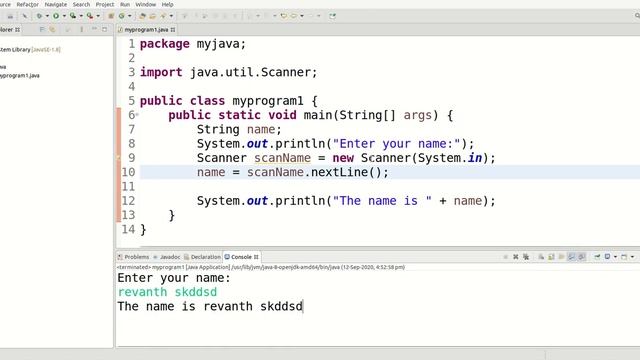Open the New Java Class dropdown arrow
Viewport: 640px width, 360px height.
coord(130,16)
